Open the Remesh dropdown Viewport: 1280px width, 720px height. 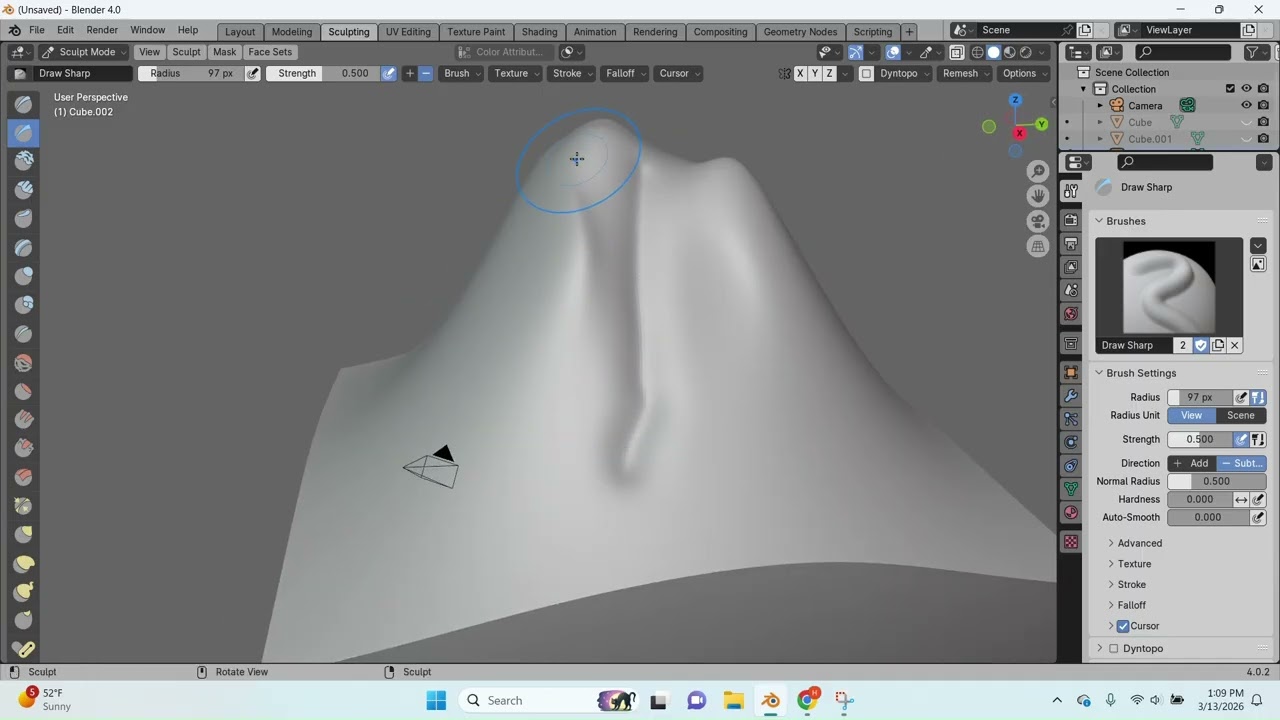(964, 73)
